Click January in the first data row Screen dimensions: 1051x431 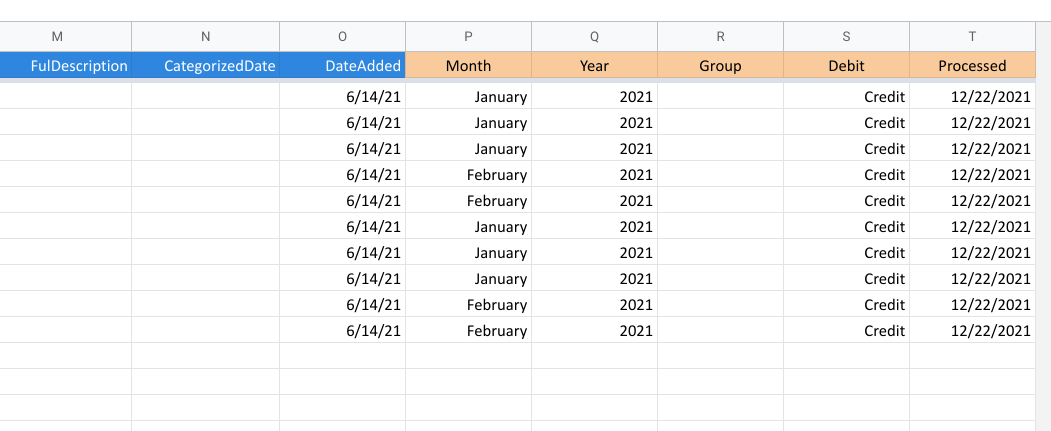point(469,97)
